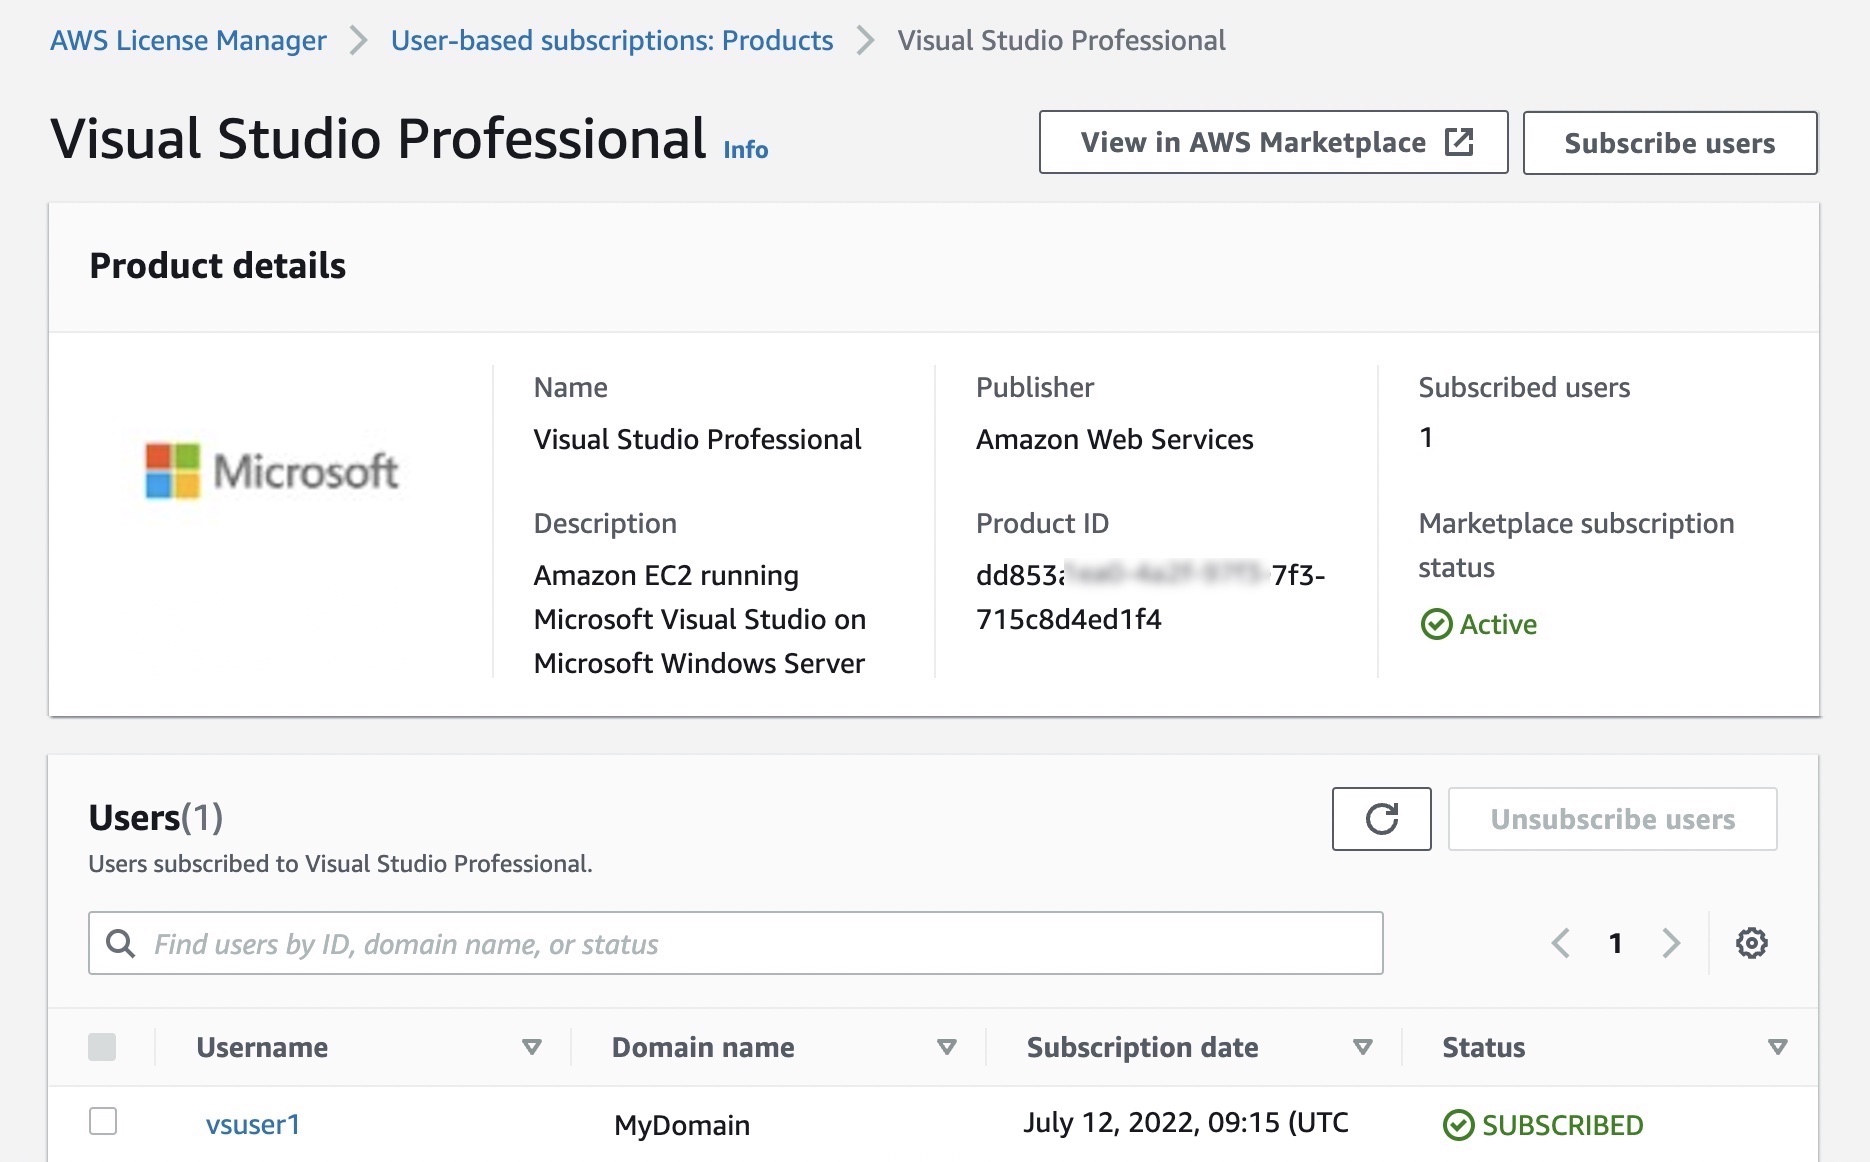The image size is (1870, 1162).
Task: Click Subscribe users button
Action: (1670, 143)
